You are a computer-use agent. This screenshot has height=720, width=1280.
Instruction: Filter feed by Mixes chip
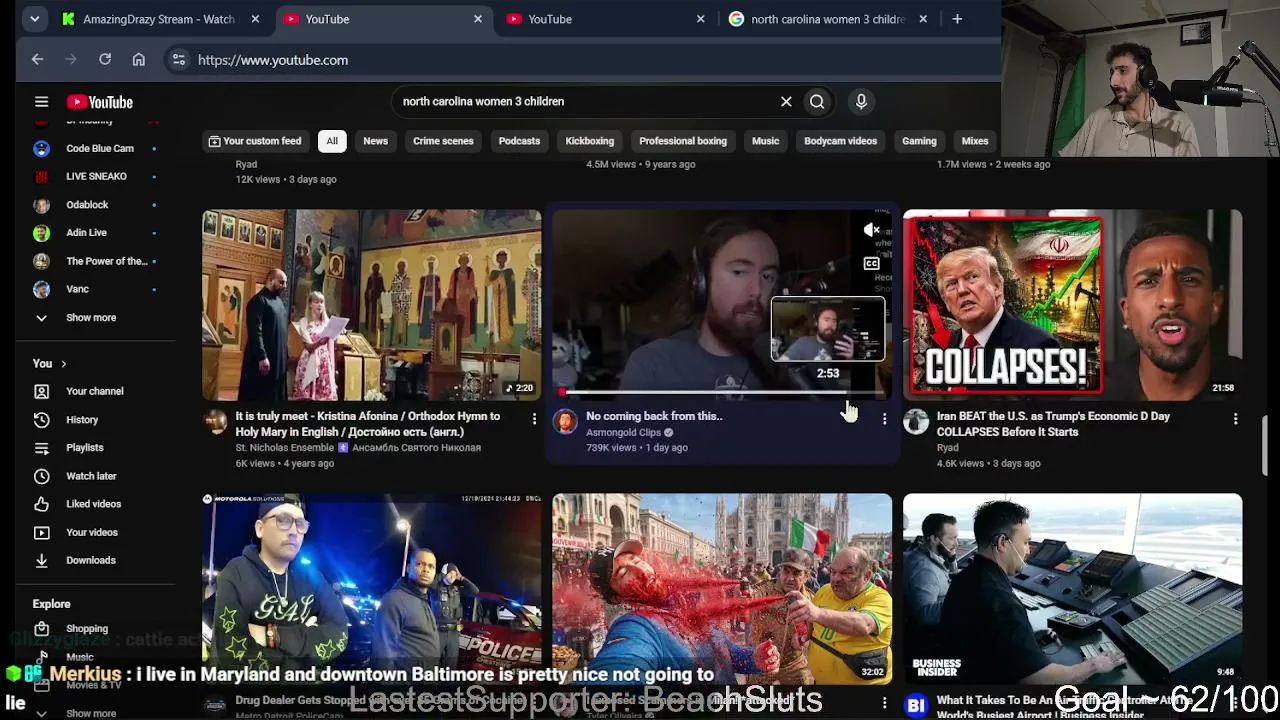(x=975, y=141)
